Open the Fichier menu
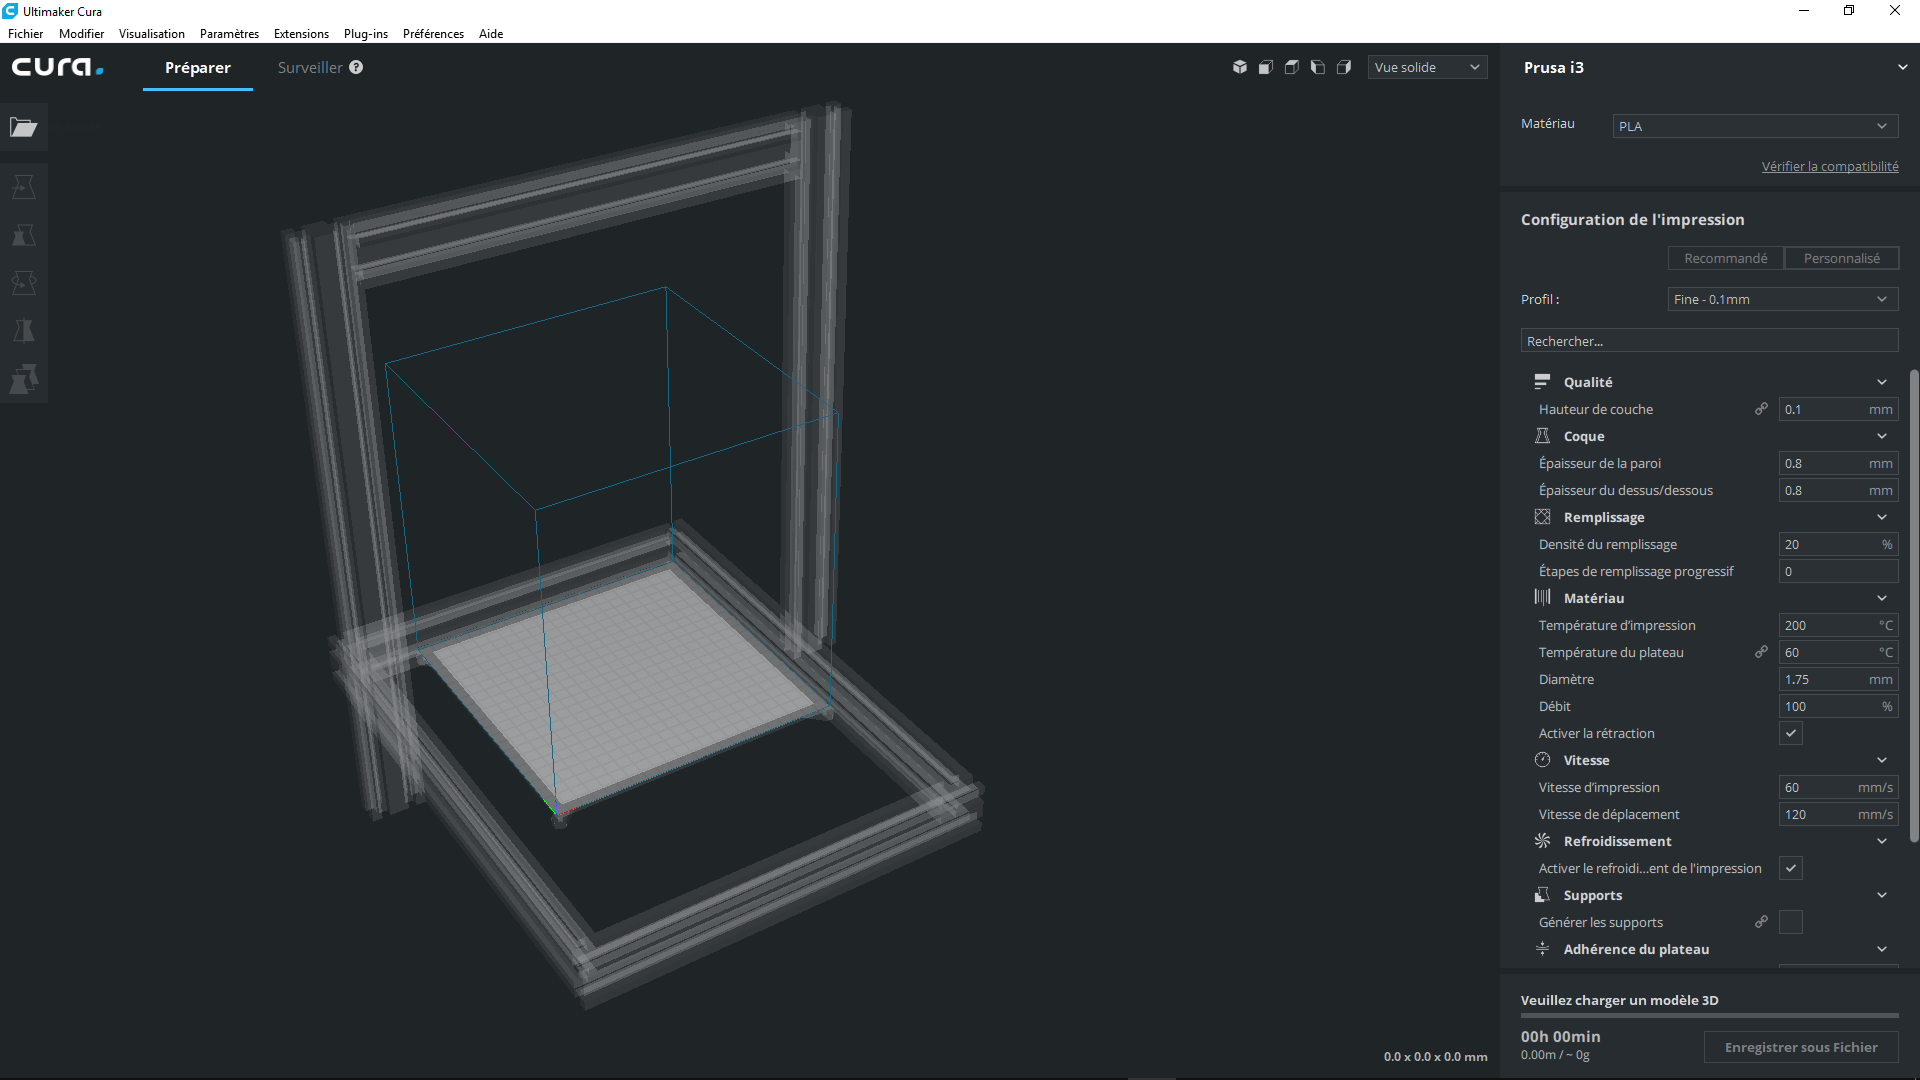The image size is (1920, 1080). click(x=26, y=34)
